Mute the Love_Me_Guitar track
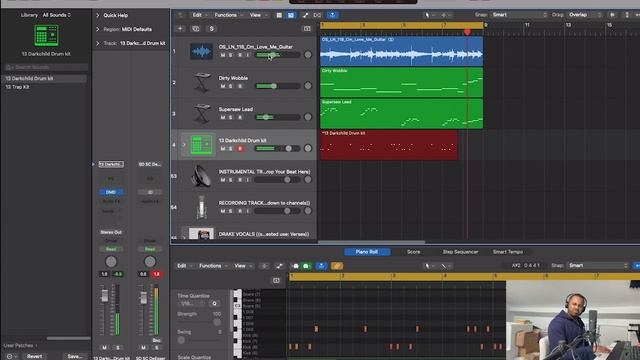Viewport: 640px width, 360px height. (223, 55)
